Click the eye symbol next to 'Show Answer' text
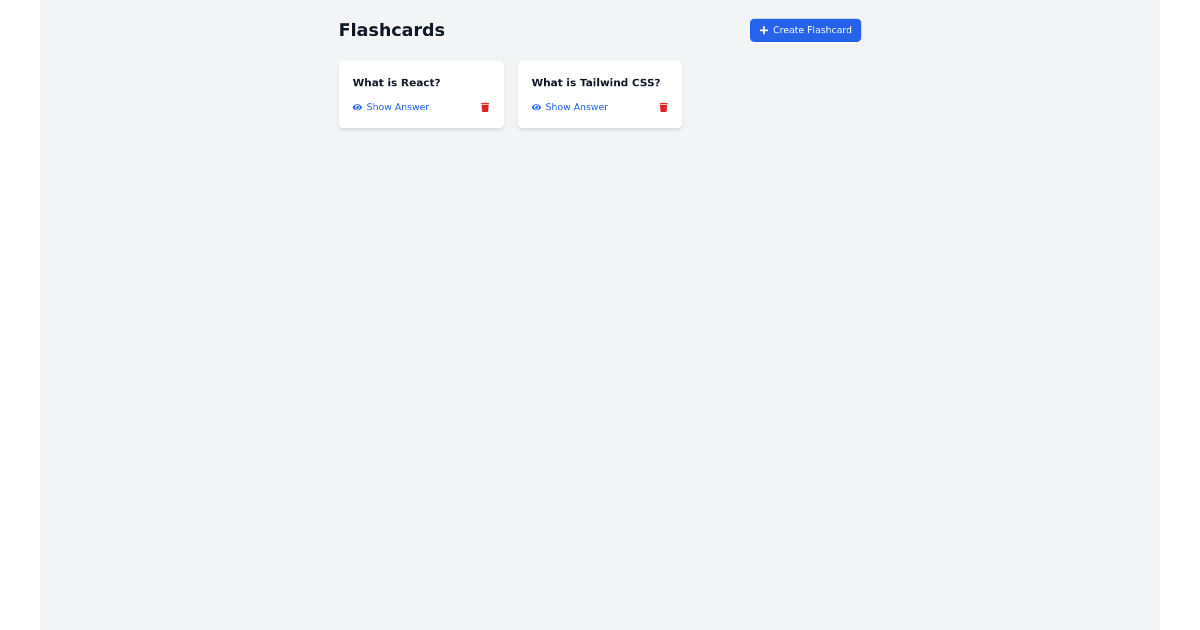The image size is (1200, 630). [x=357, y=107]
